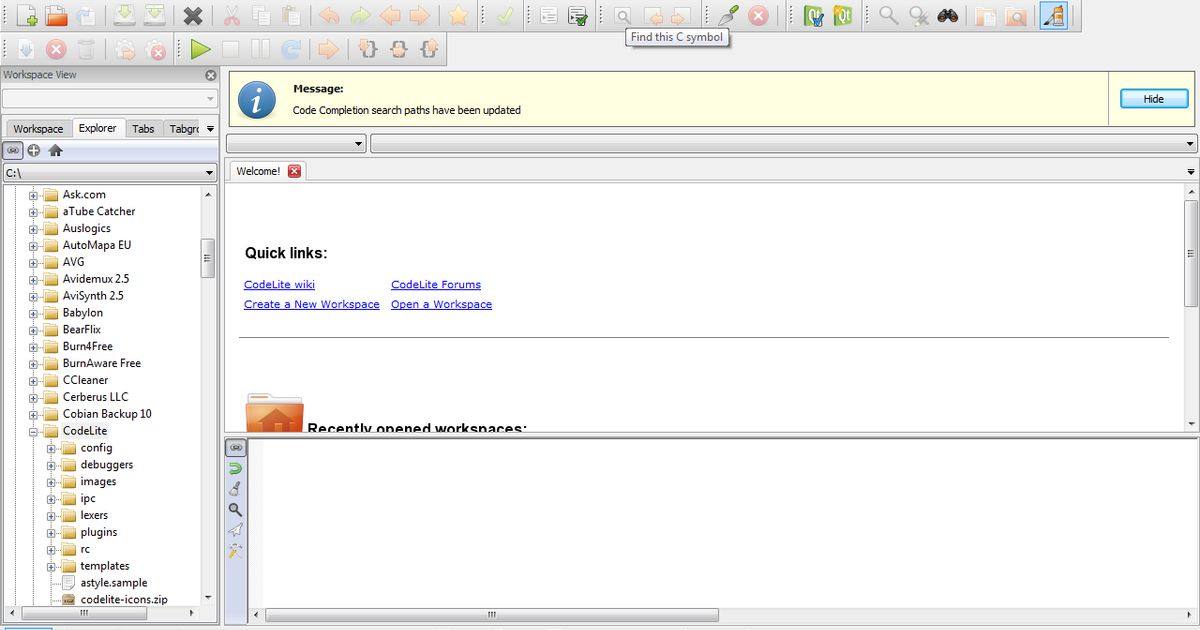Click the green trowel icon in toolbar
The width and height of the screenshot is (1200, 630).
tap(728, 16)
